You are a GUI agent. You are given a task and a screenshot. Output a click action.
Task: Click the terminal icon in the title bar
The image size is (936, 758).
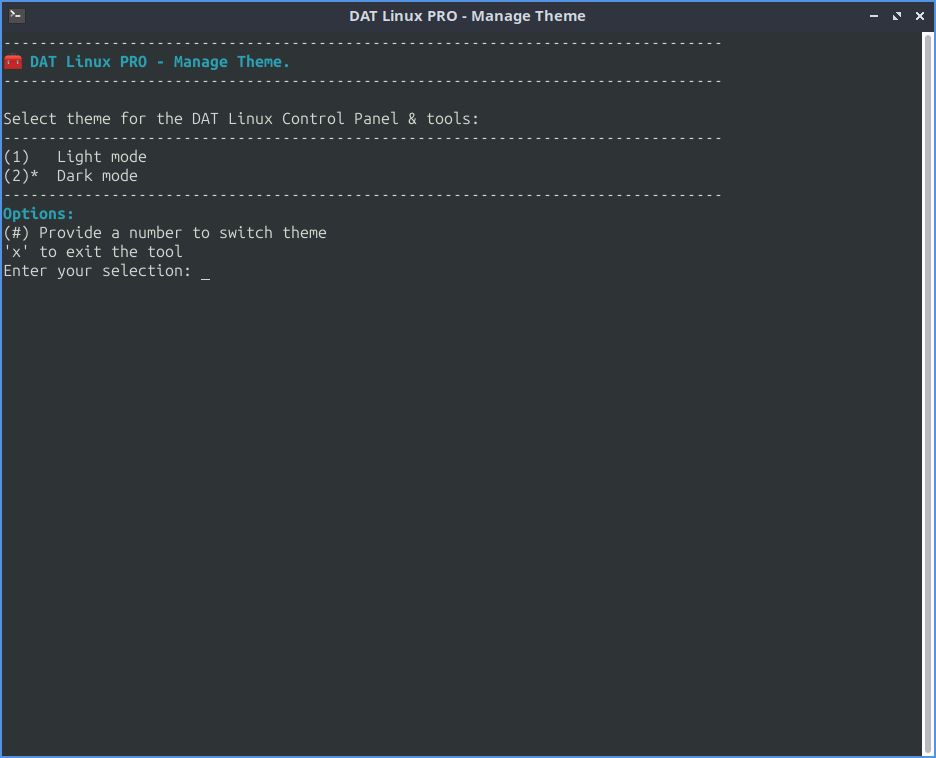point(15,16)
